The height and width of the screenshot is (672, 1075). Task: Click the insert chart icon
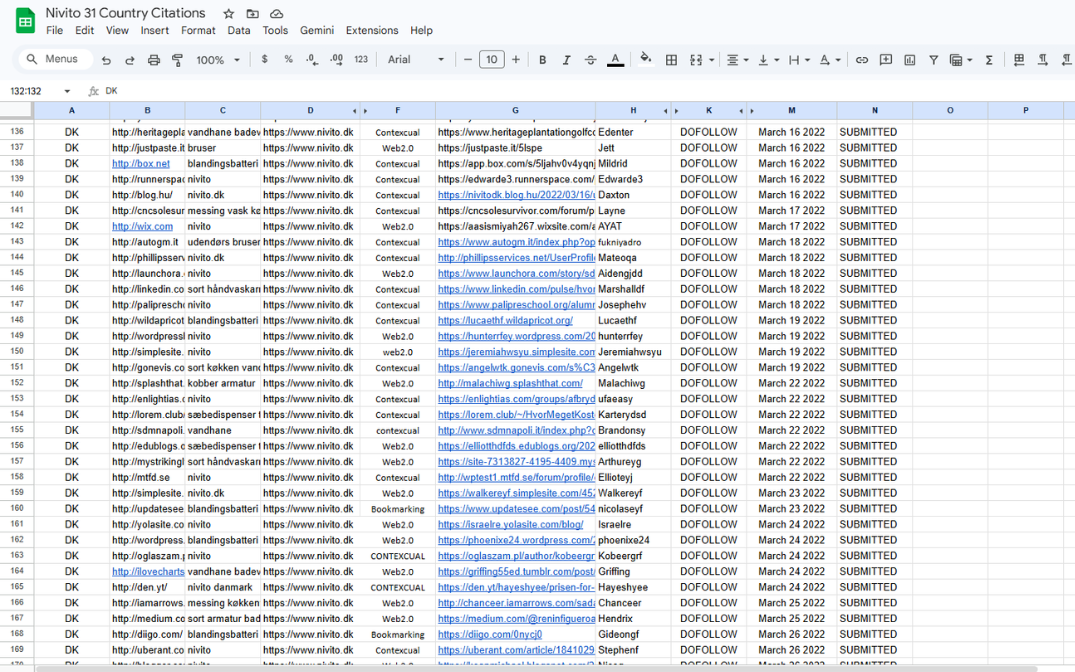click(909, 60)
